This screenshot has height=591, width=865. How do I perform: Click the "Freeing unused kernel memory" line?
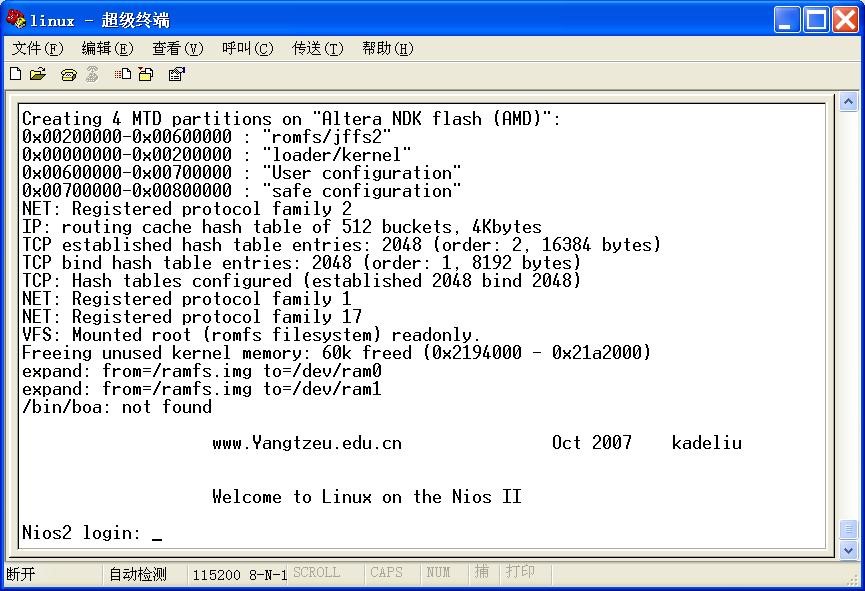coord(337,353)
